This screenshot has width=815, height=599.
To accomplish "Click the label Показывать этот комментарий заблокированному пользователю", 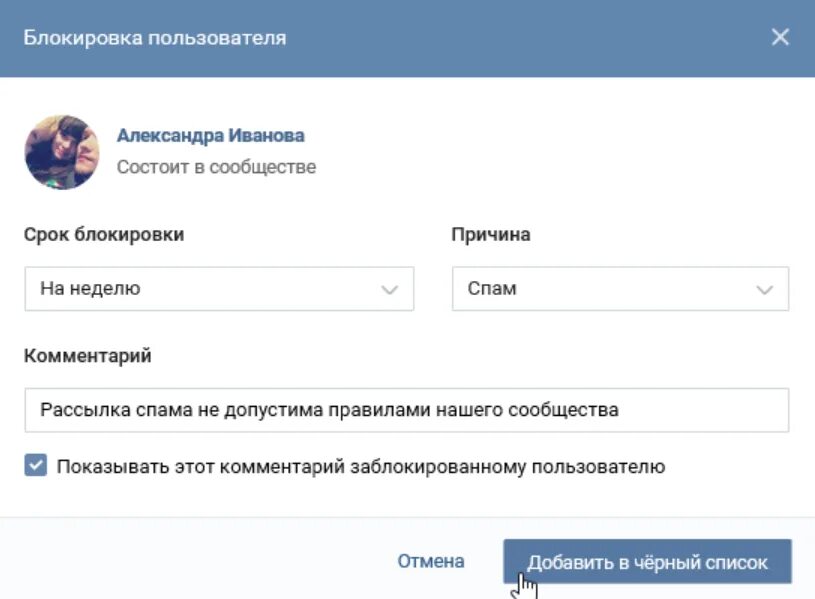I will (361, 467).
